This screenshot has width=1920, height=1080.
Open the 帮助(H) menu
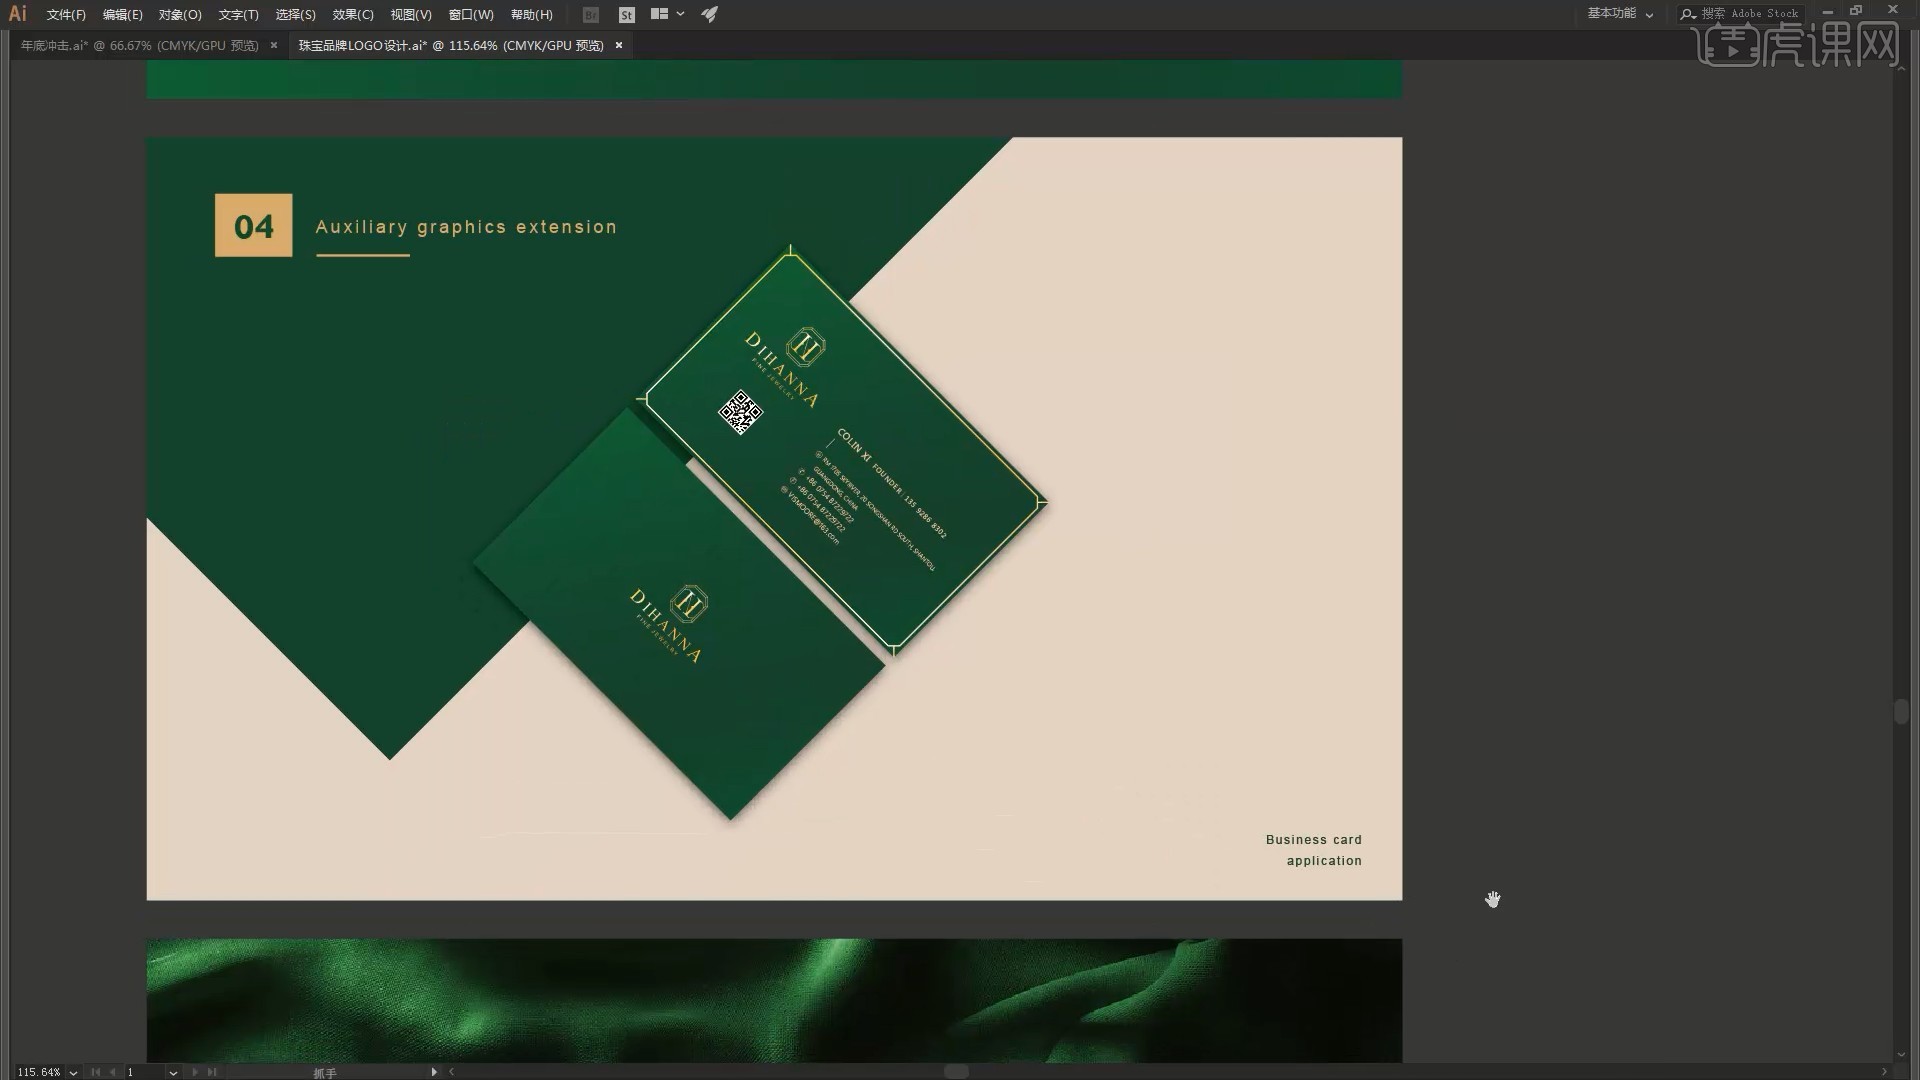[531, 15]
